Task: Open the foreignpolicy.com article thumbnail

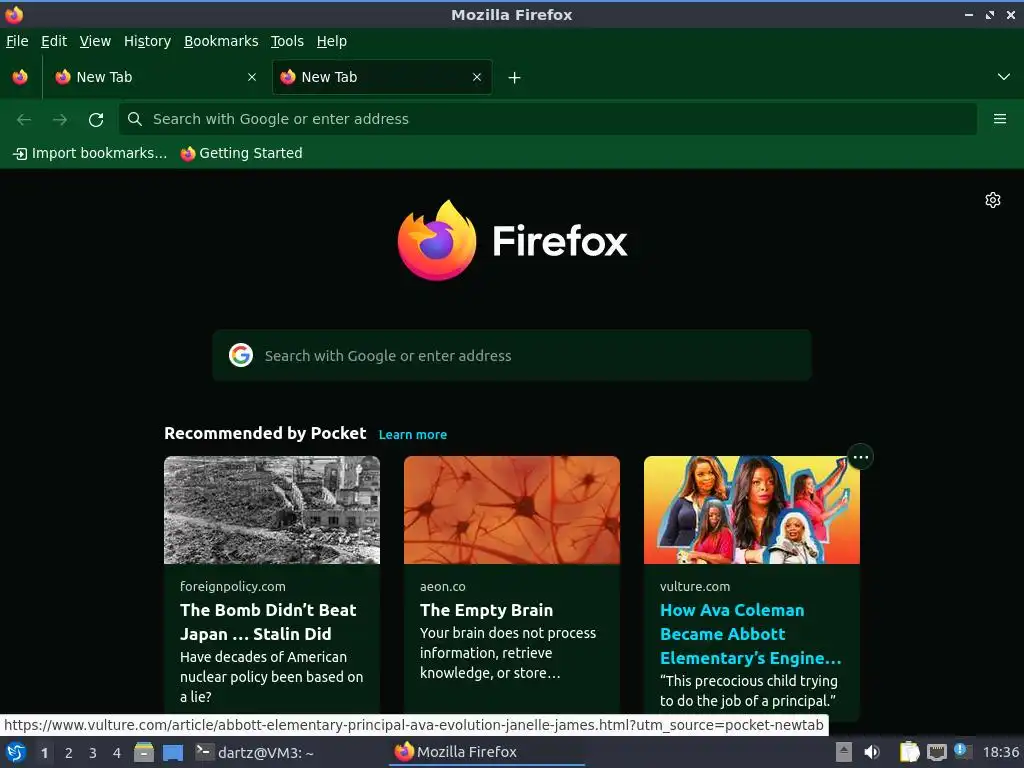Action: (x=272, y=510)
